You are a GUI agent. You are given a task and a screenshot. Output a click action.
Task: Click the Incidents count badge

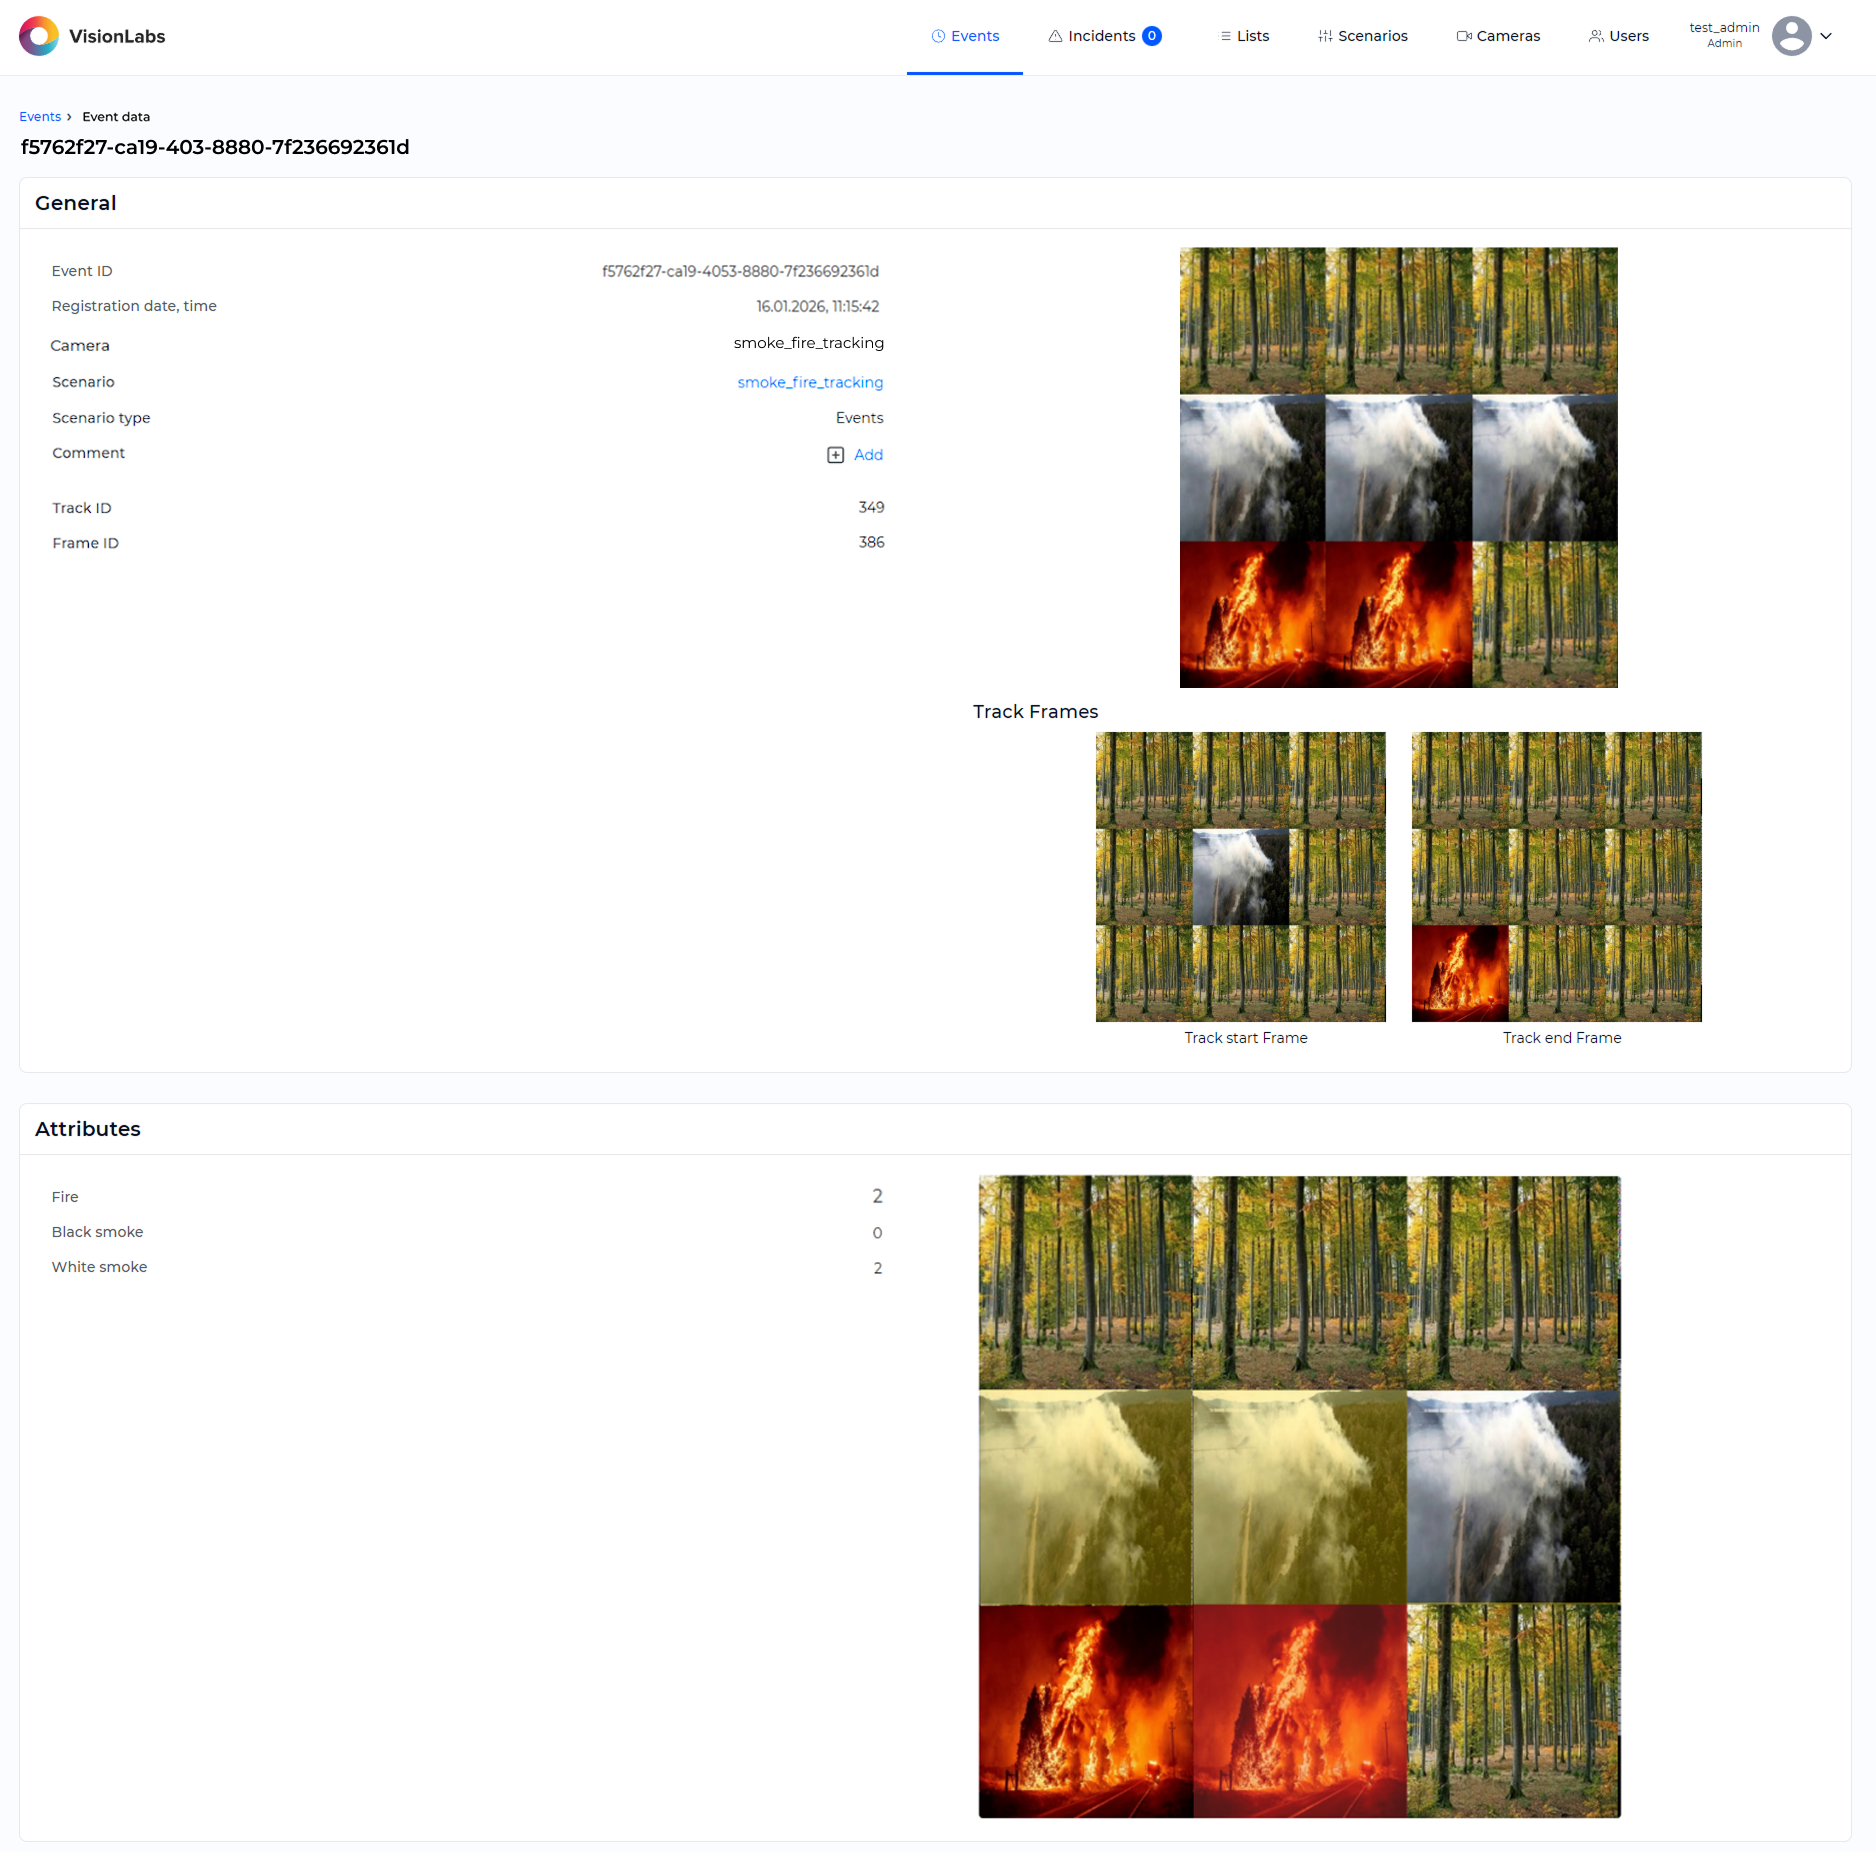click(x=1152, y=35)
